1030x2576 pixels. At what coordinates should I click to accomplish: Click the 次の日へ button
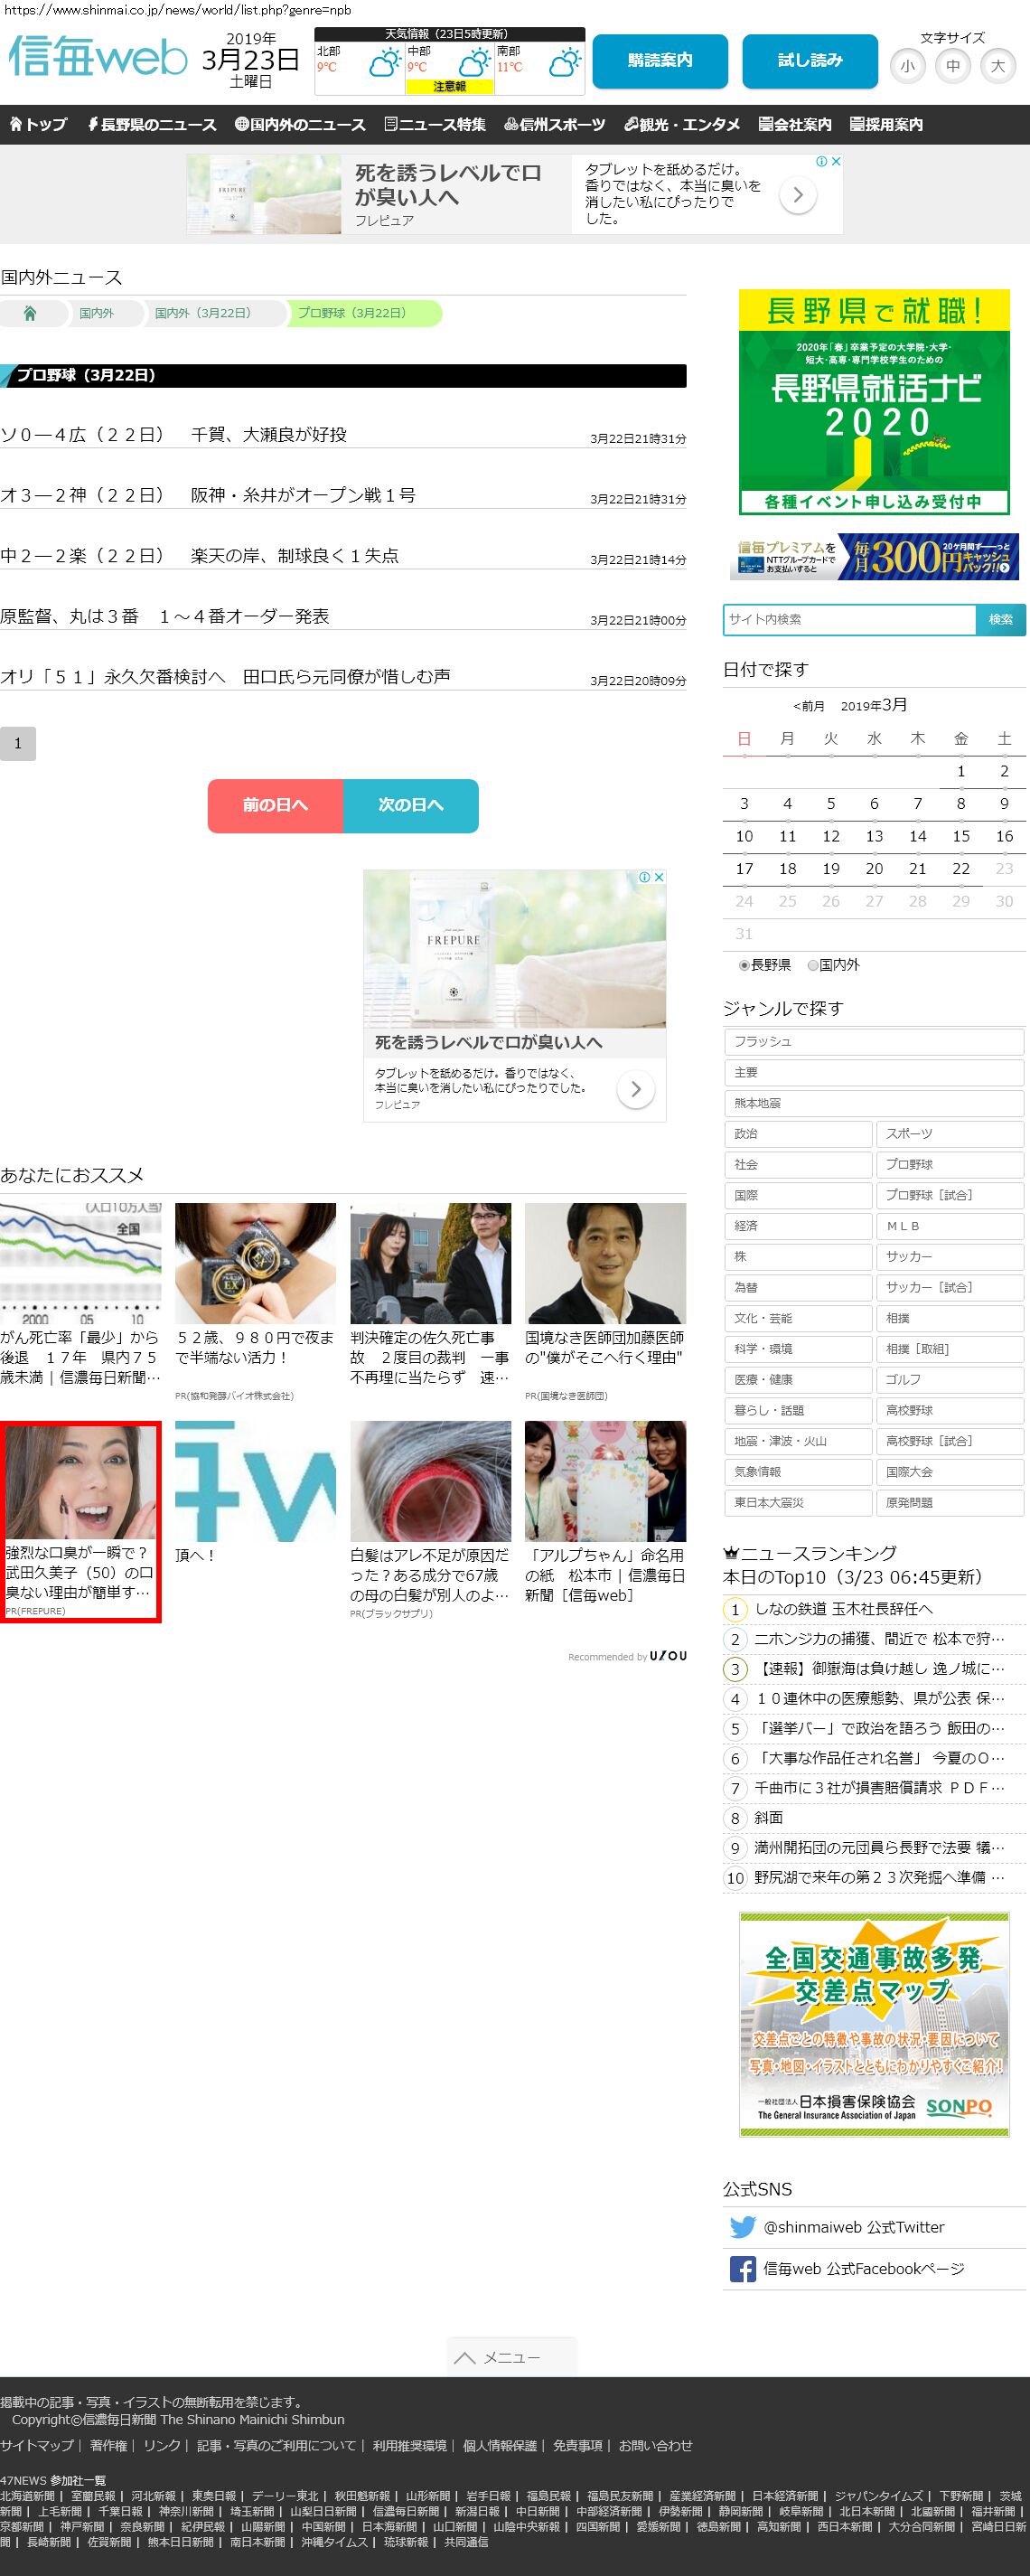410,805
